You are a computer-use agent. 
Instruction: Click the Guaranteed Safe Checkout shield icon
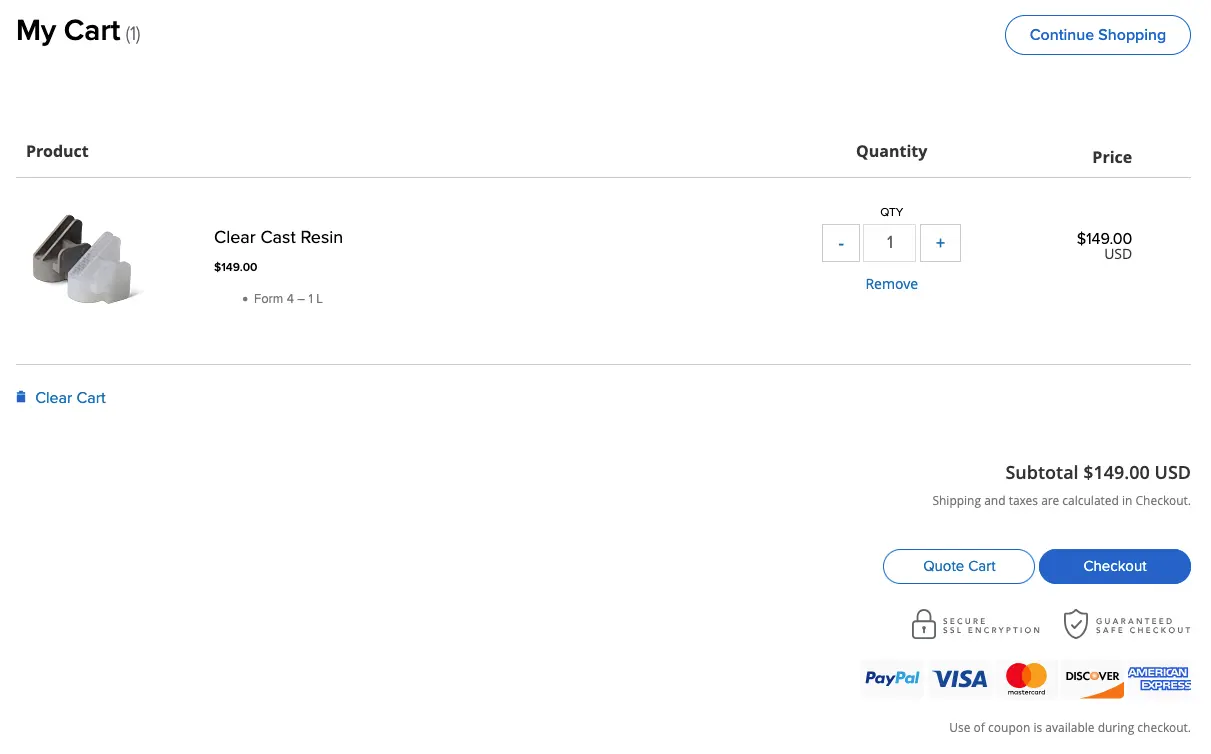click(1075, 625)
